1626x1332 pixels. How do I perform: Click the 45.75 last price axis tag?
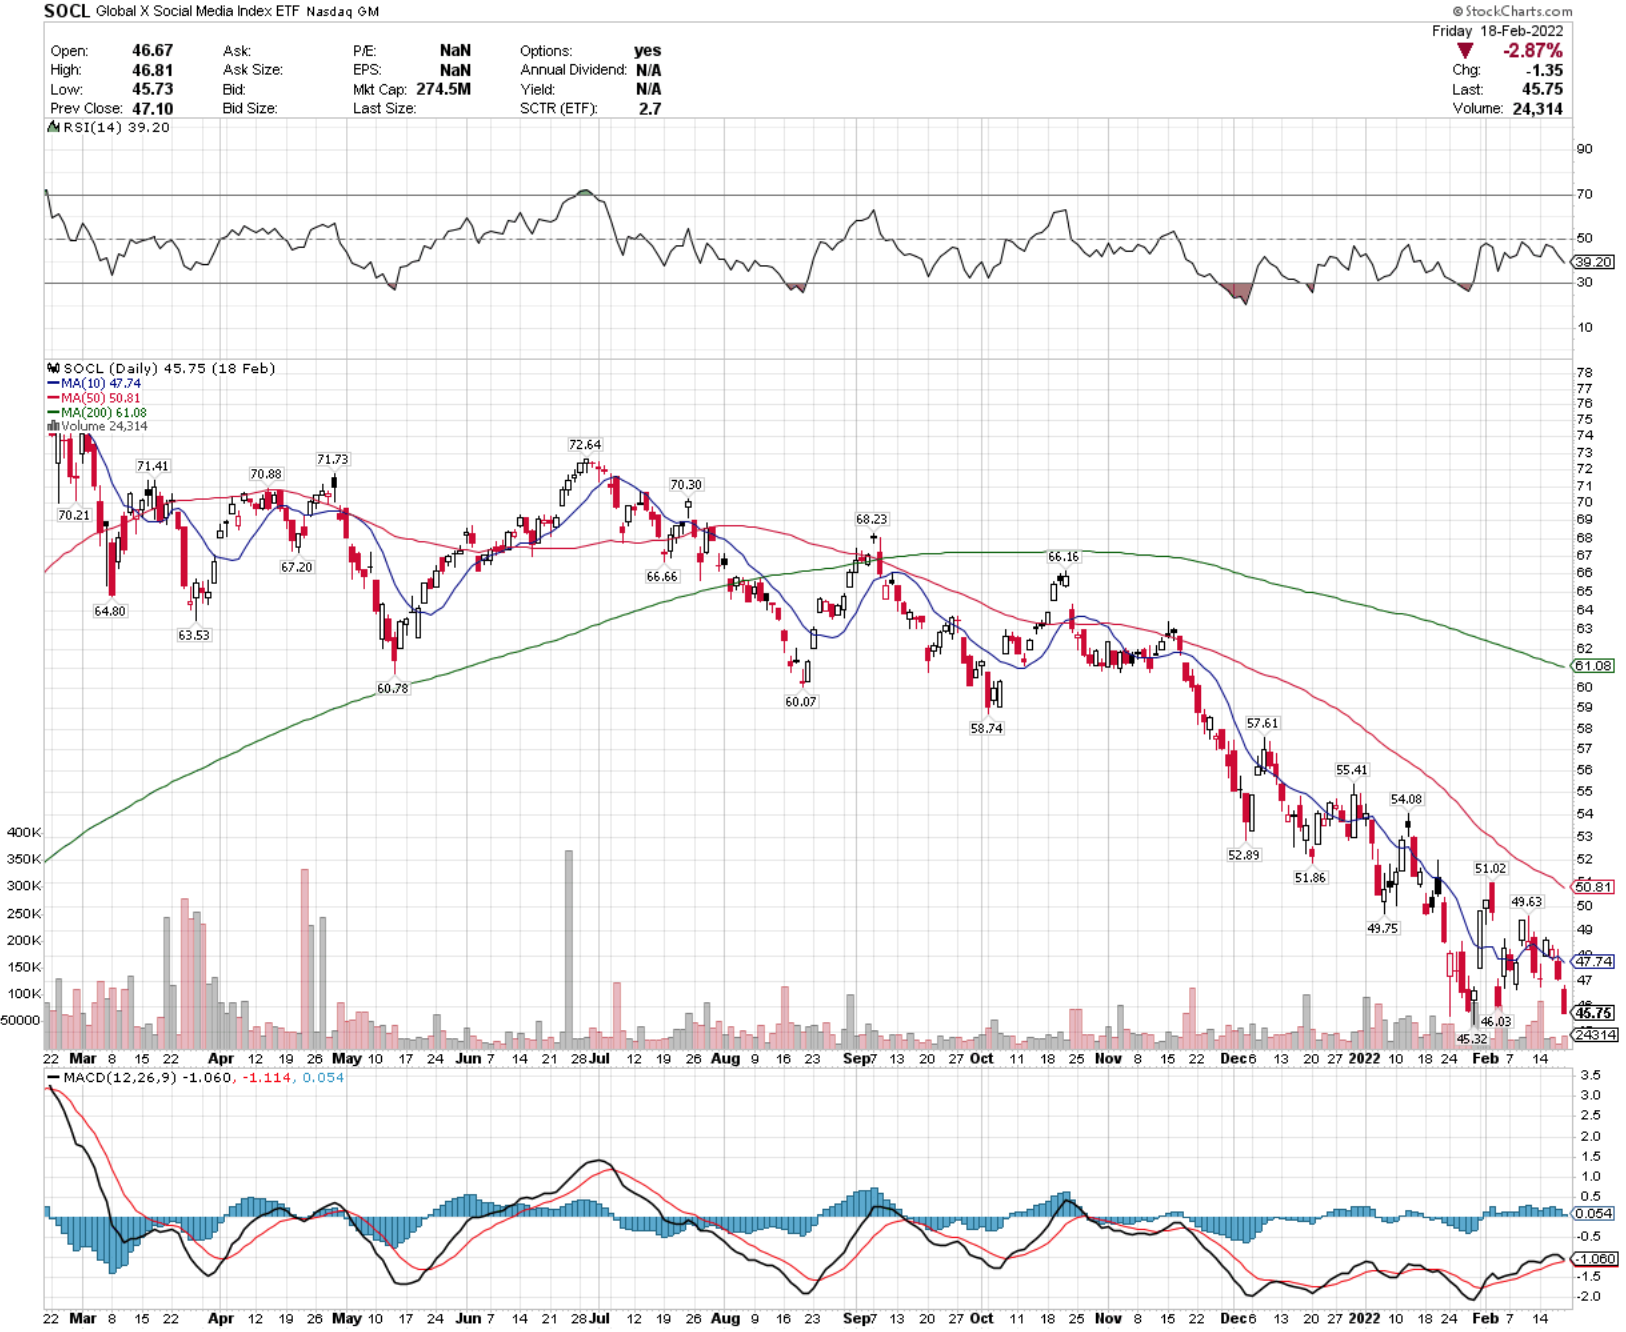(x=1594, y=1013)
